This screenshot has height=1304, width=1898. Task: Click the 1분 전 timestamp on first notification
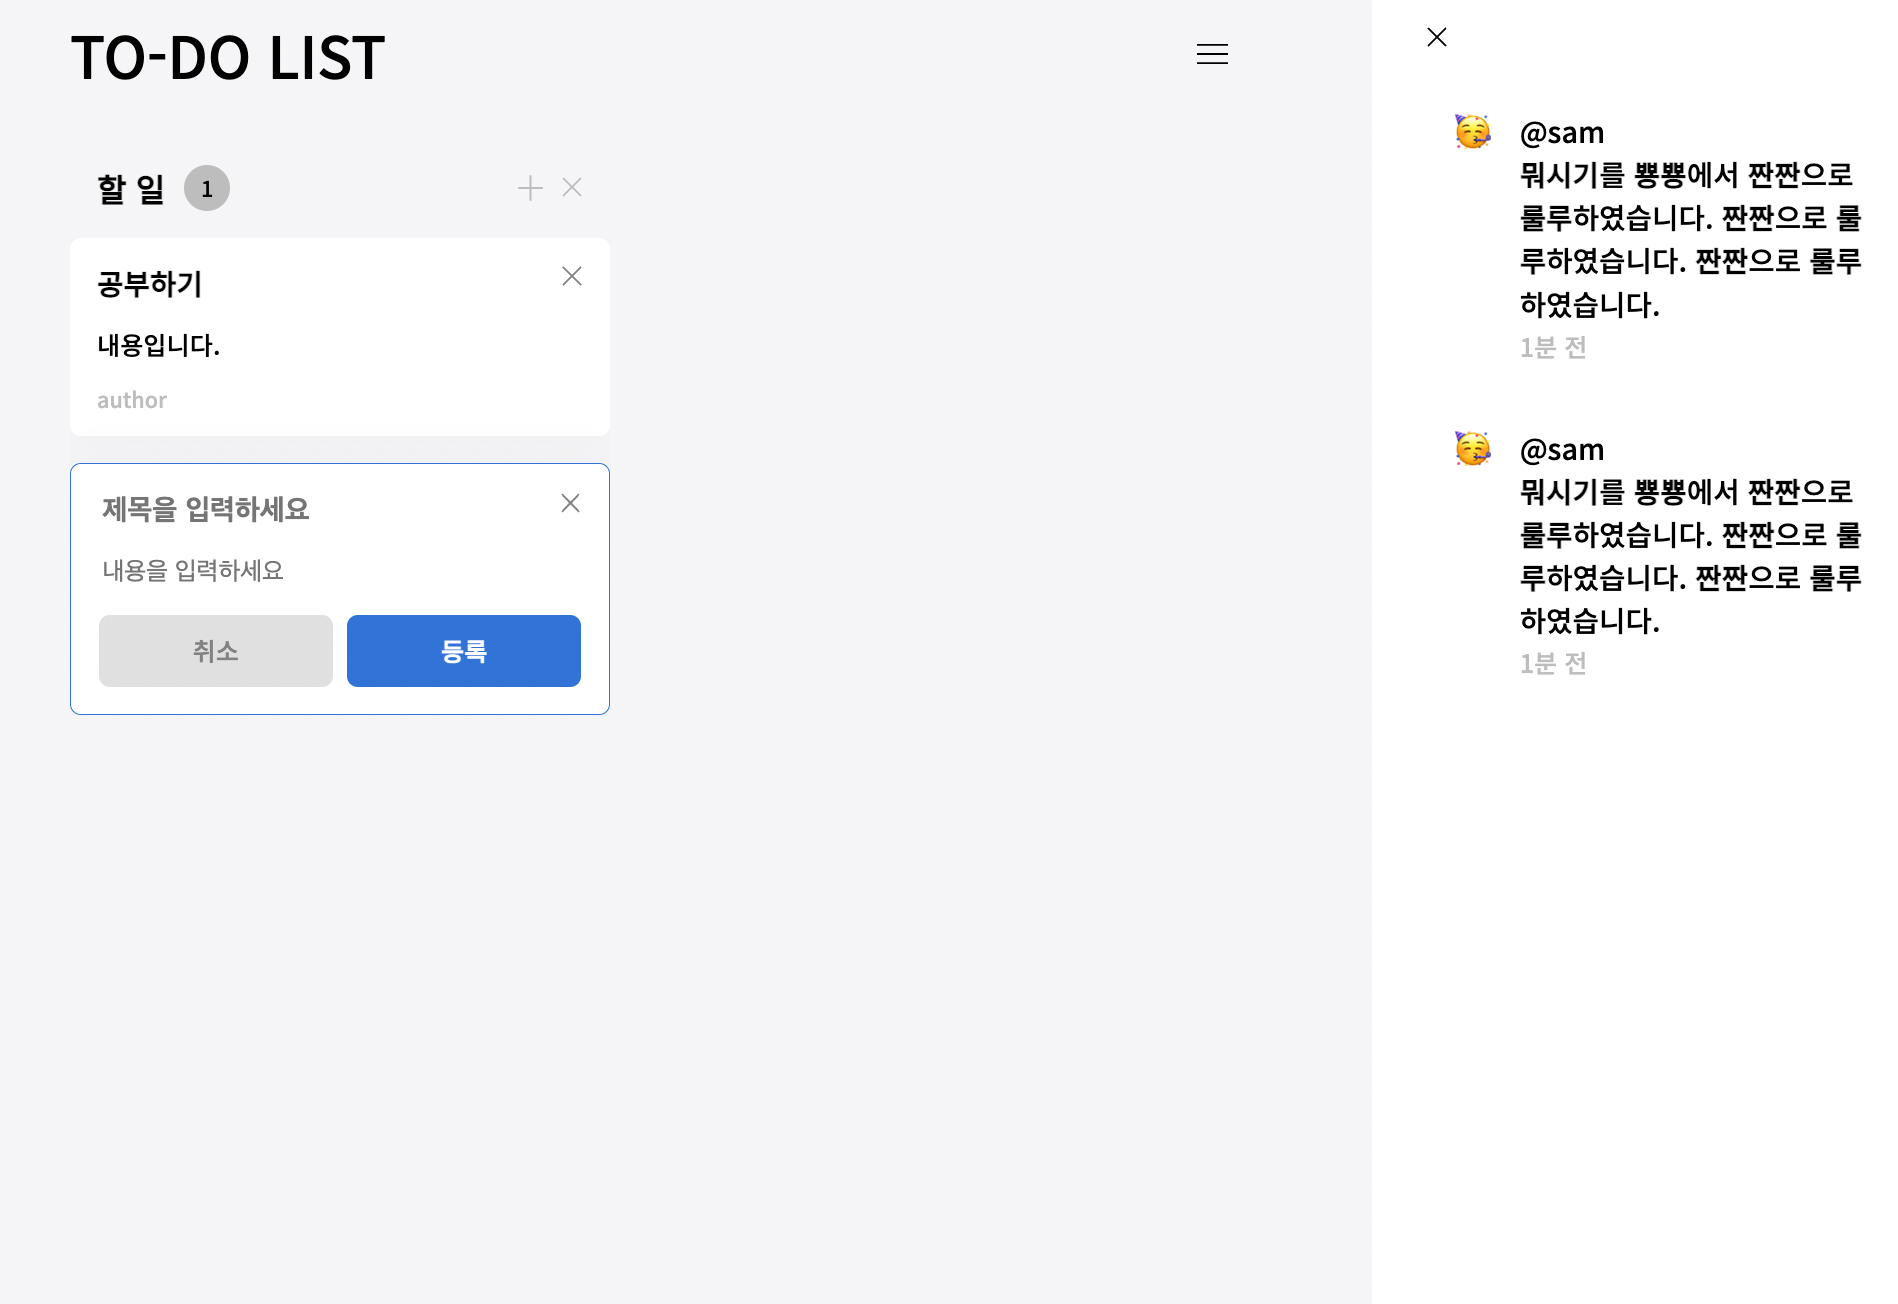[1552, 347]
